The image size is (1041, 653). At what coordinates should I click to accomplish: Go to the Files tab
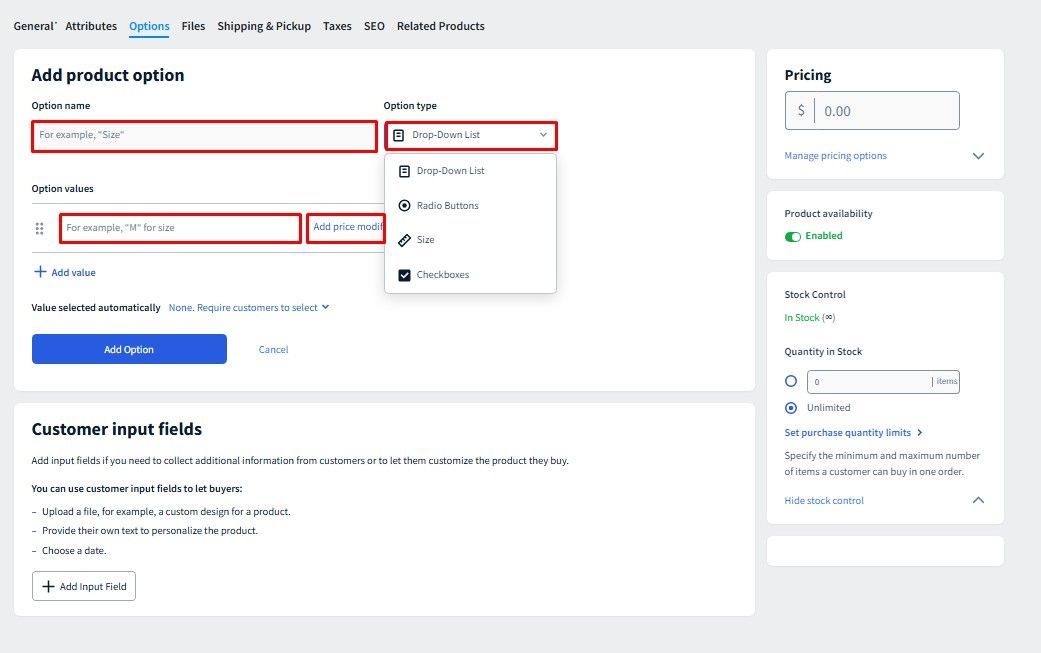193,26
